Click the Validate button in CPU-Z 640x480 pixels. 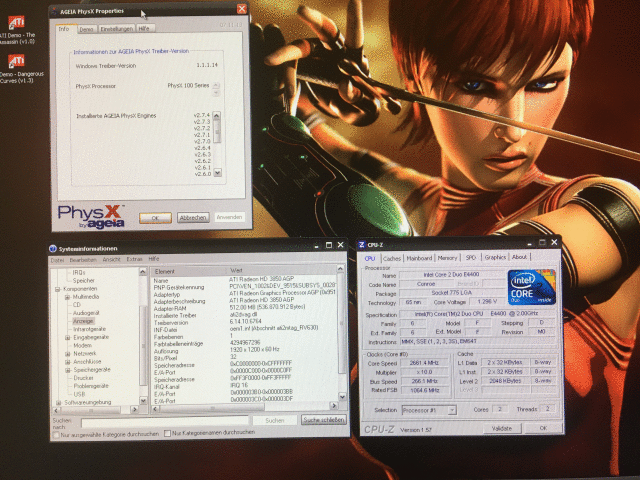click(502, 428)
